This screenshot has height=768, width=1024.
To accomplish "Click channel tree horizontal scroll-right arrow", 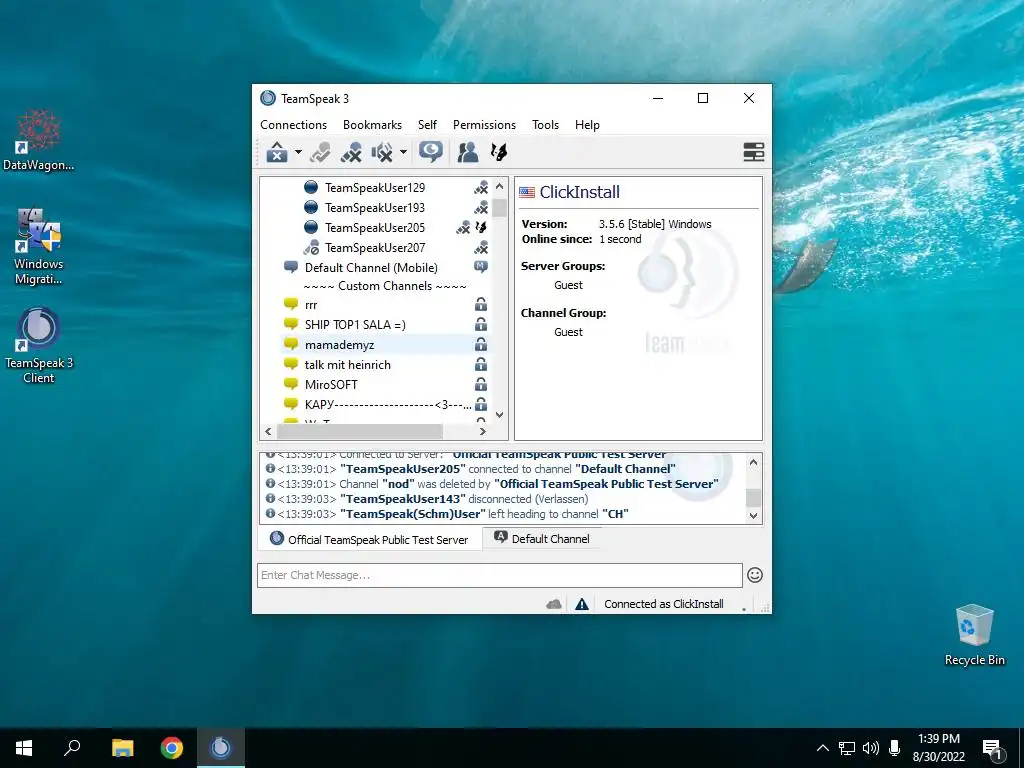I will click(x=483, y=432).
